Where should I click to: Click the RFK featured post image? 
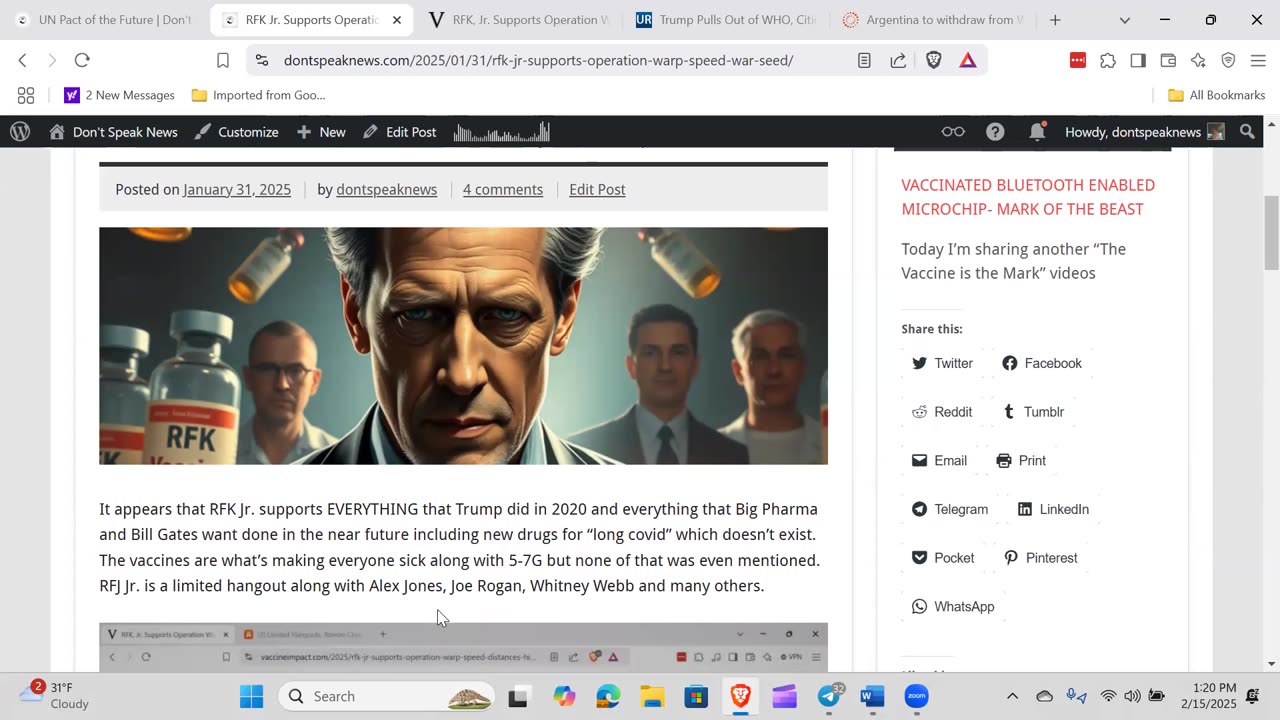tap(463, 346)
